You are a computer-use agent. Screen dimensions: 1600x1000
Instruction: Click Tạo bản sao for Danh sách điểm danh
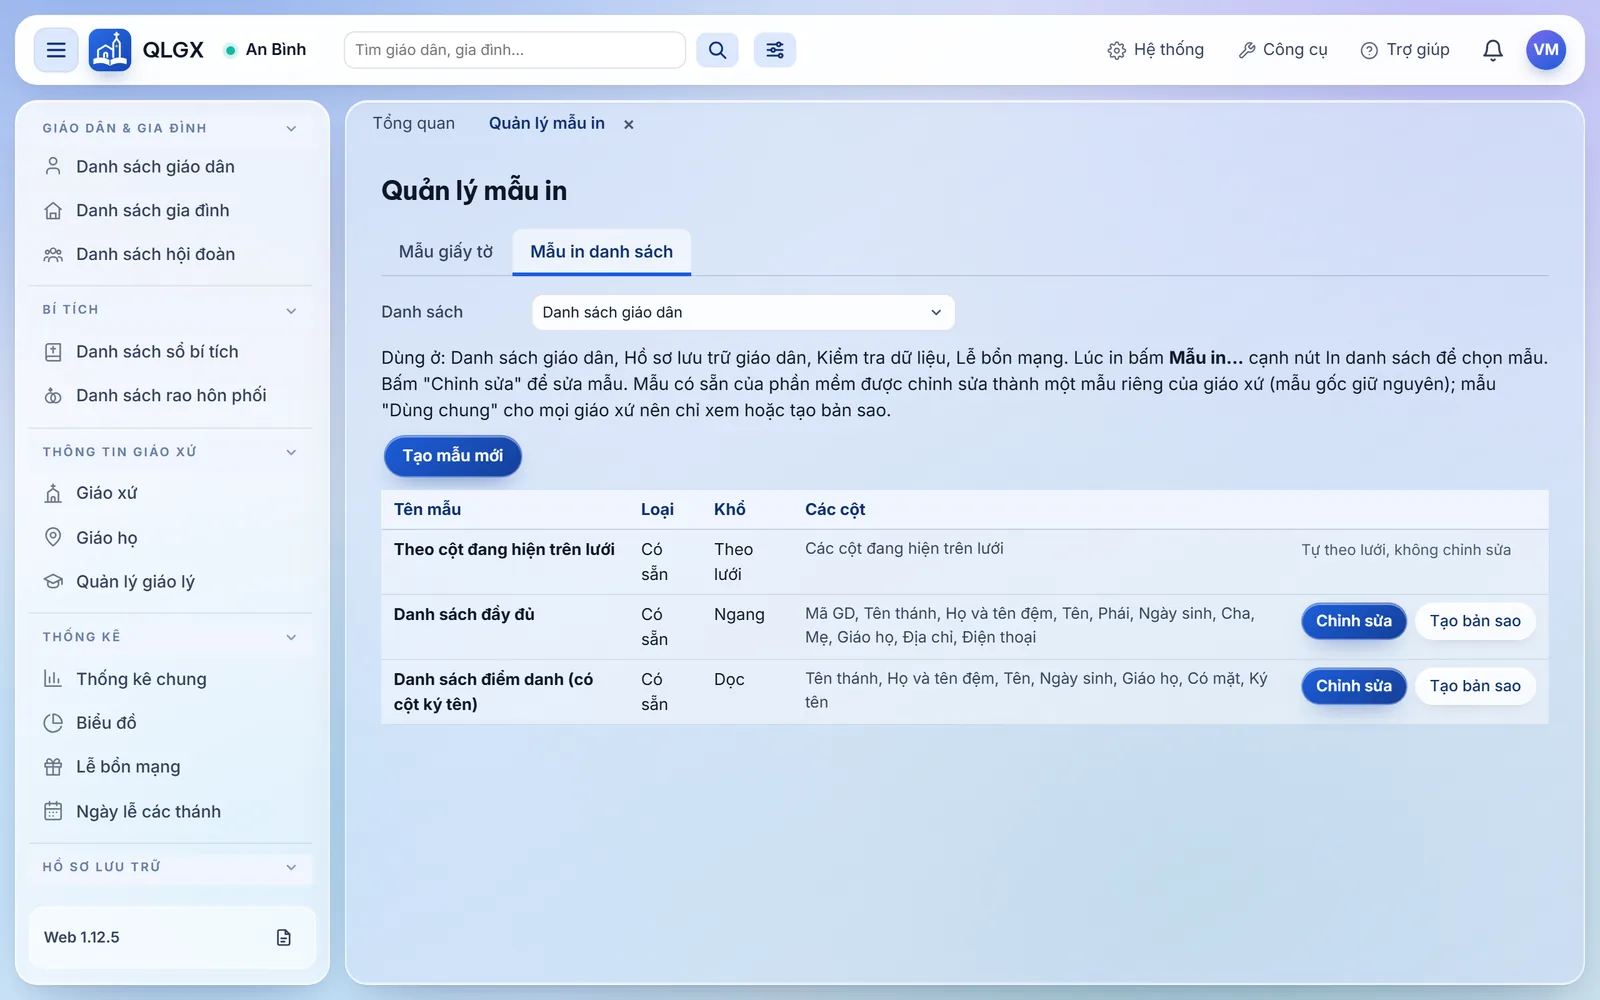[x=1475, y=686]
